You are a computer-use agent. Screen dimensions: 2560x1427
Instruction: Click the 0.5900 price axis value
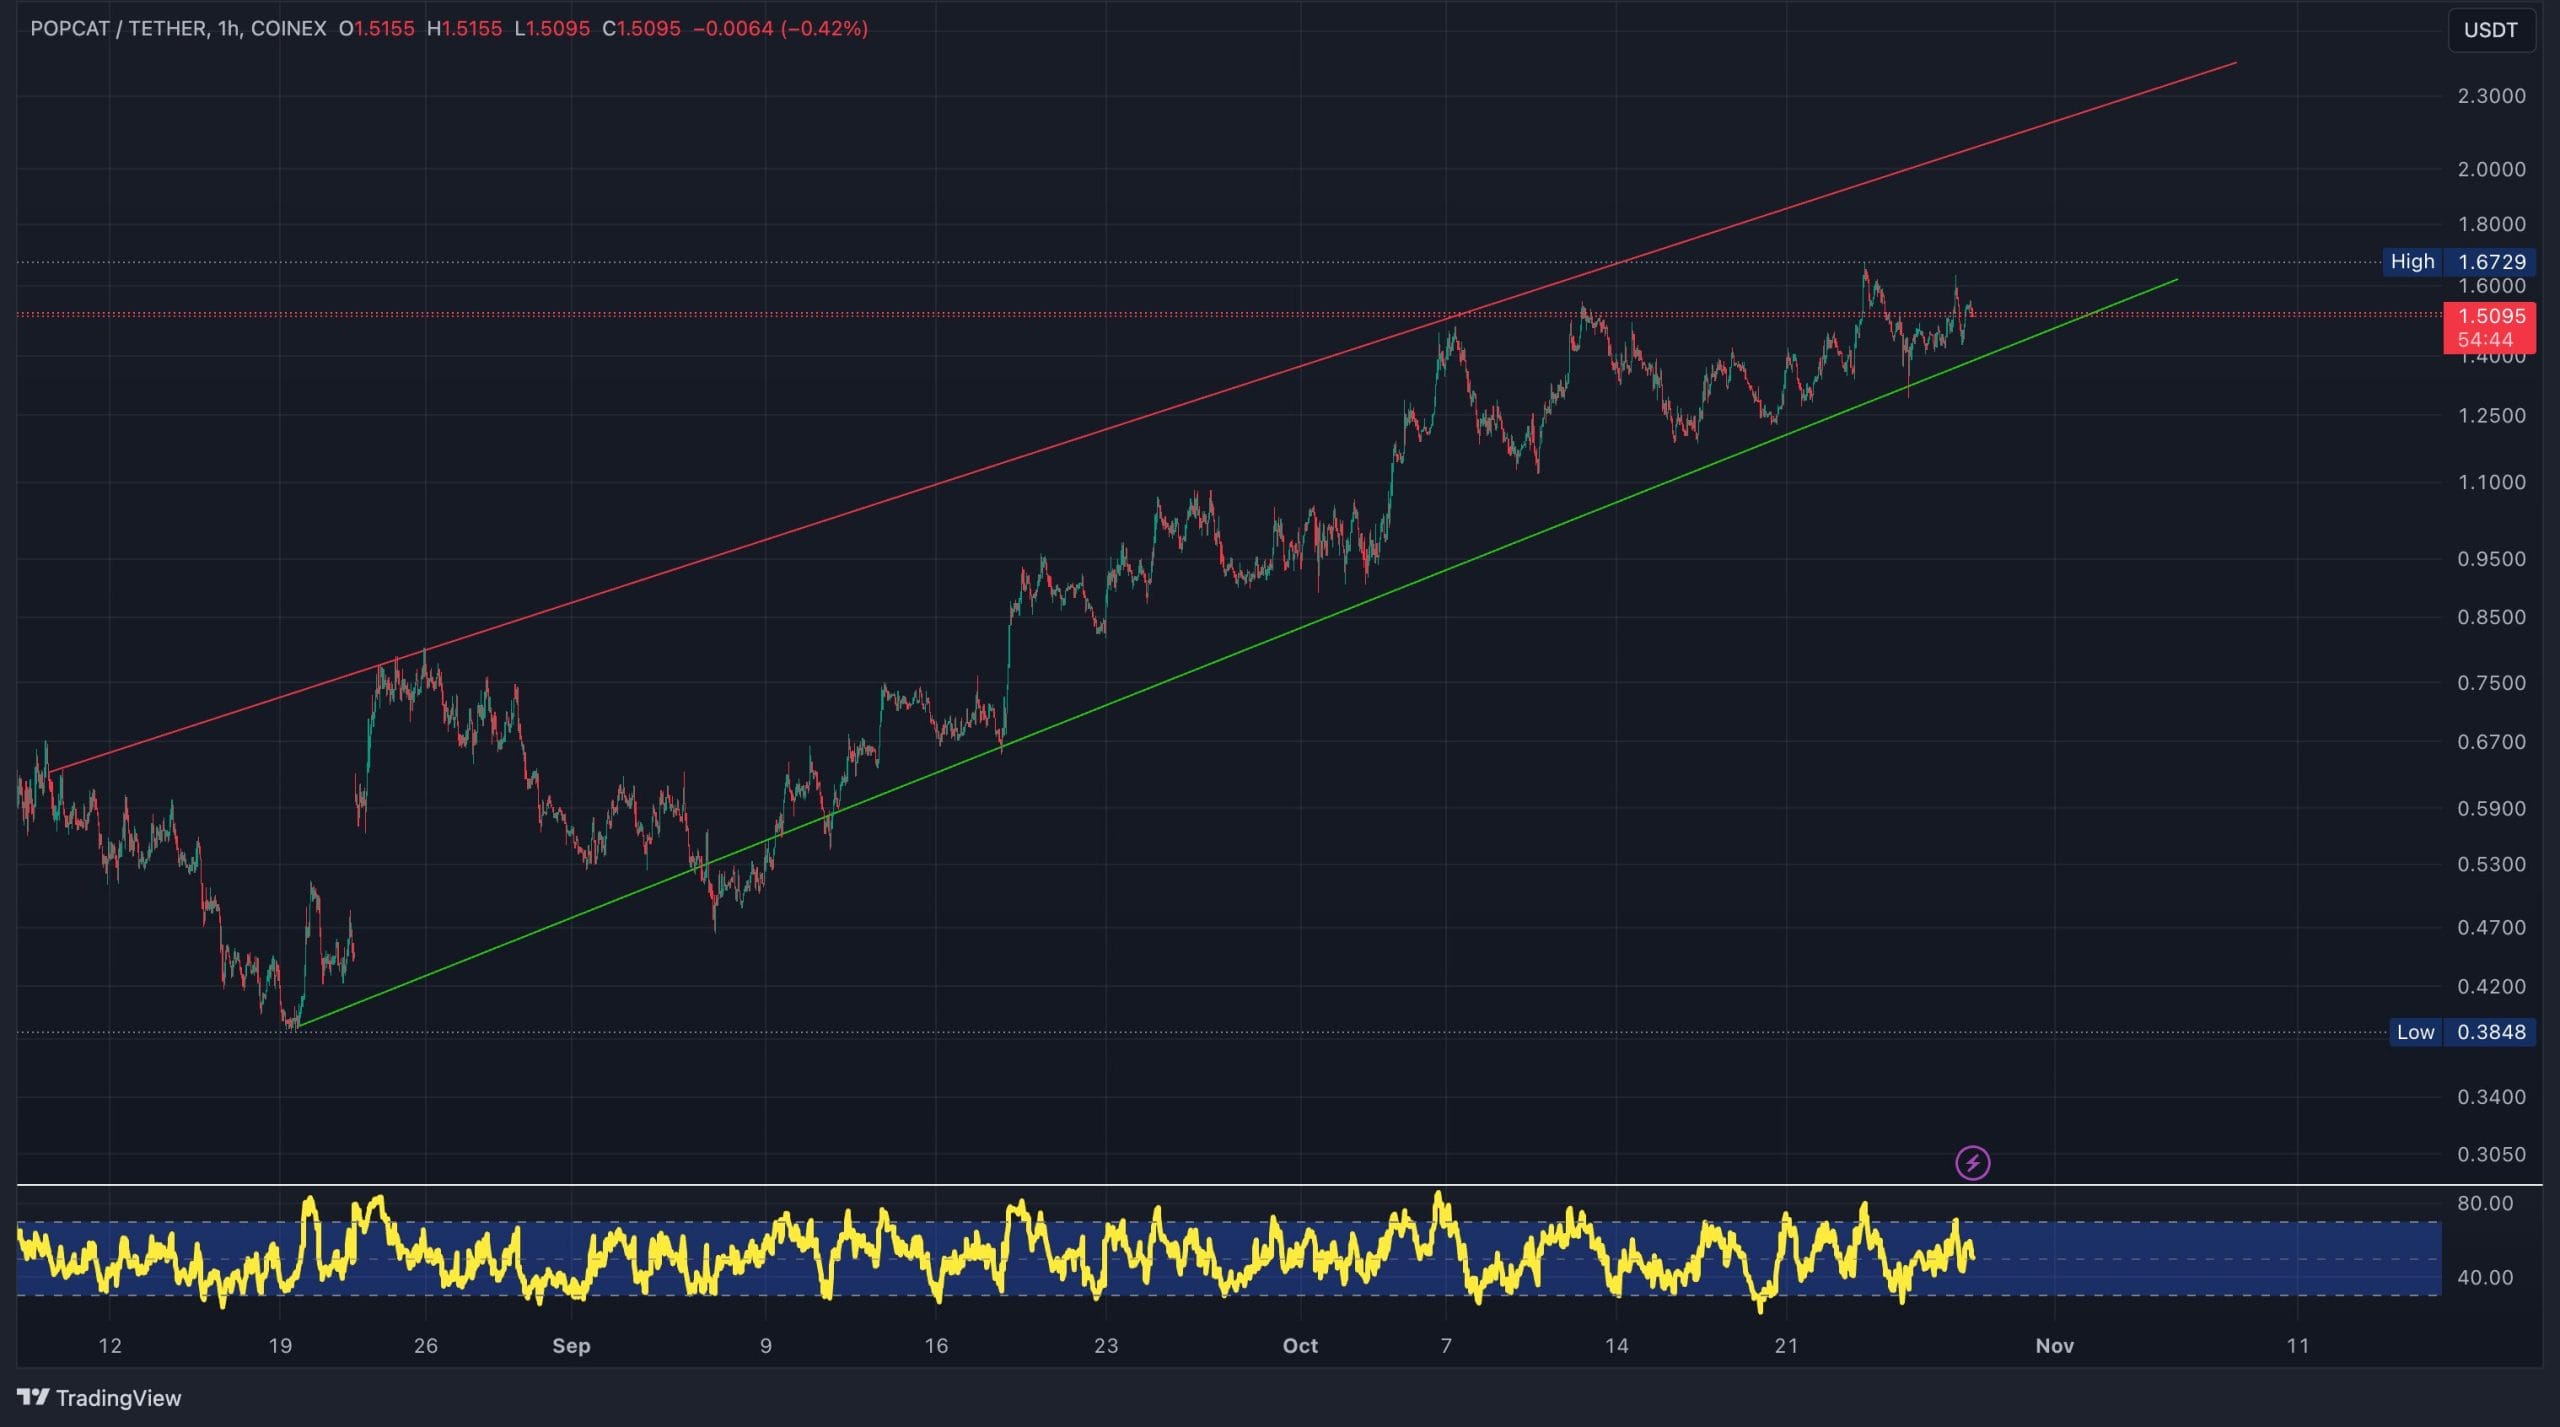[x=2491, y=808]
